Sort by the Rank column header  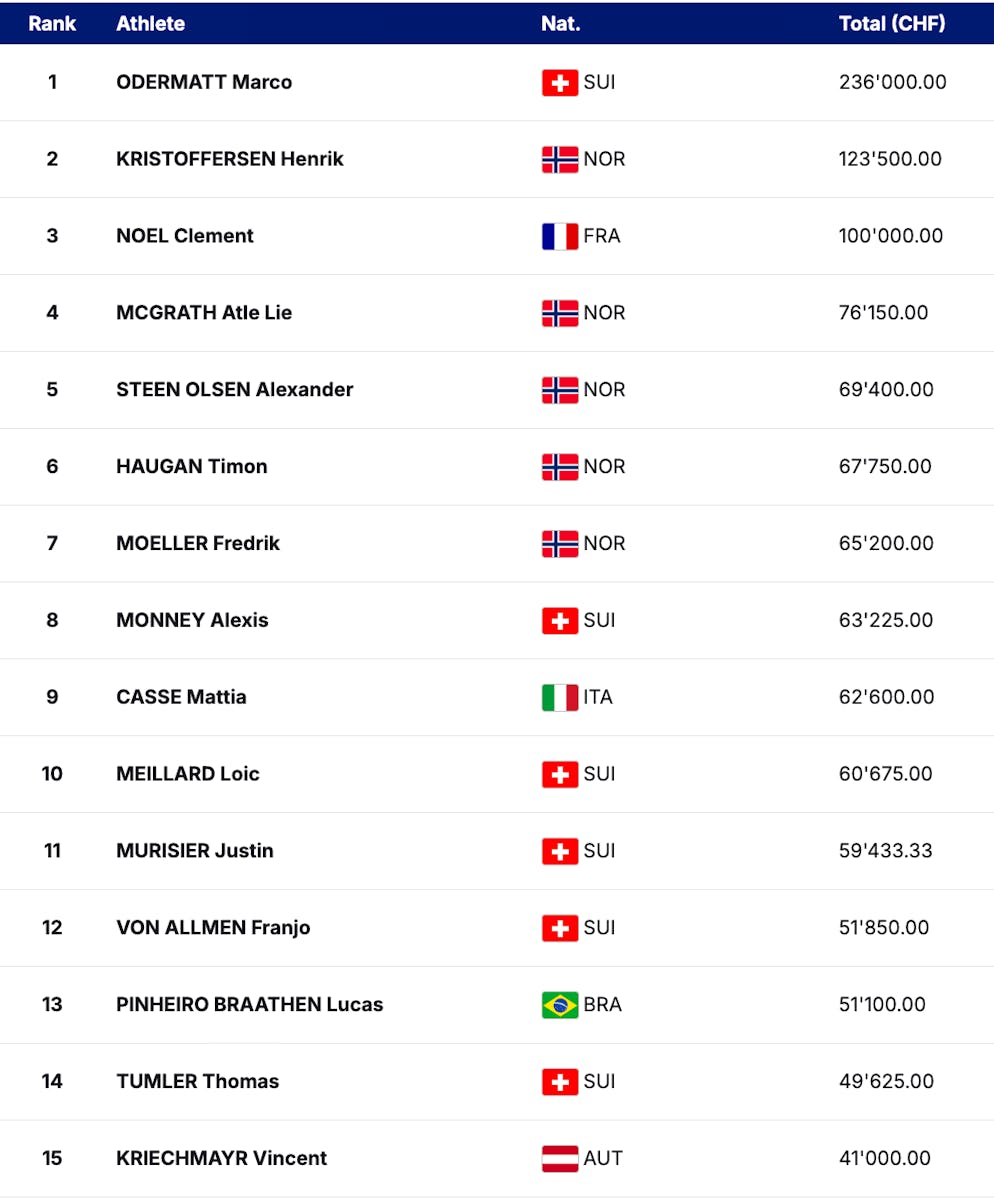click(x=52, y=24)
